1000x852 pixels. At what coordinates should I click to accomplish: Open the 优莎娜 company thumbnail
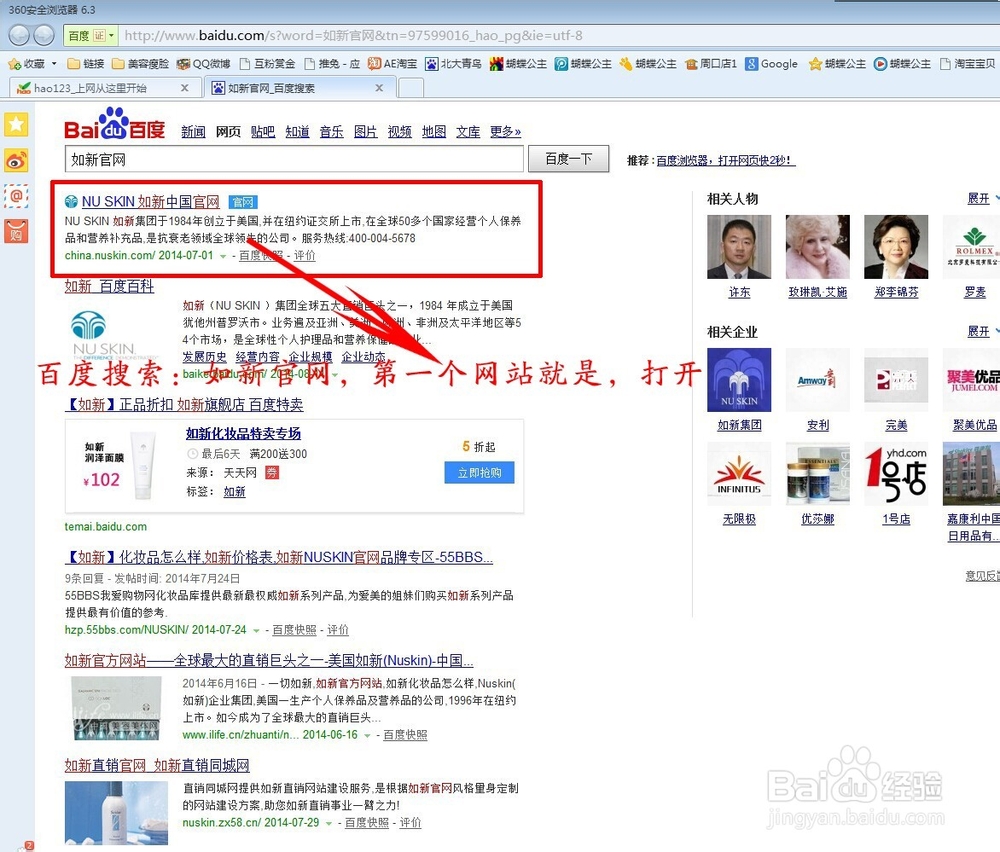818,474
